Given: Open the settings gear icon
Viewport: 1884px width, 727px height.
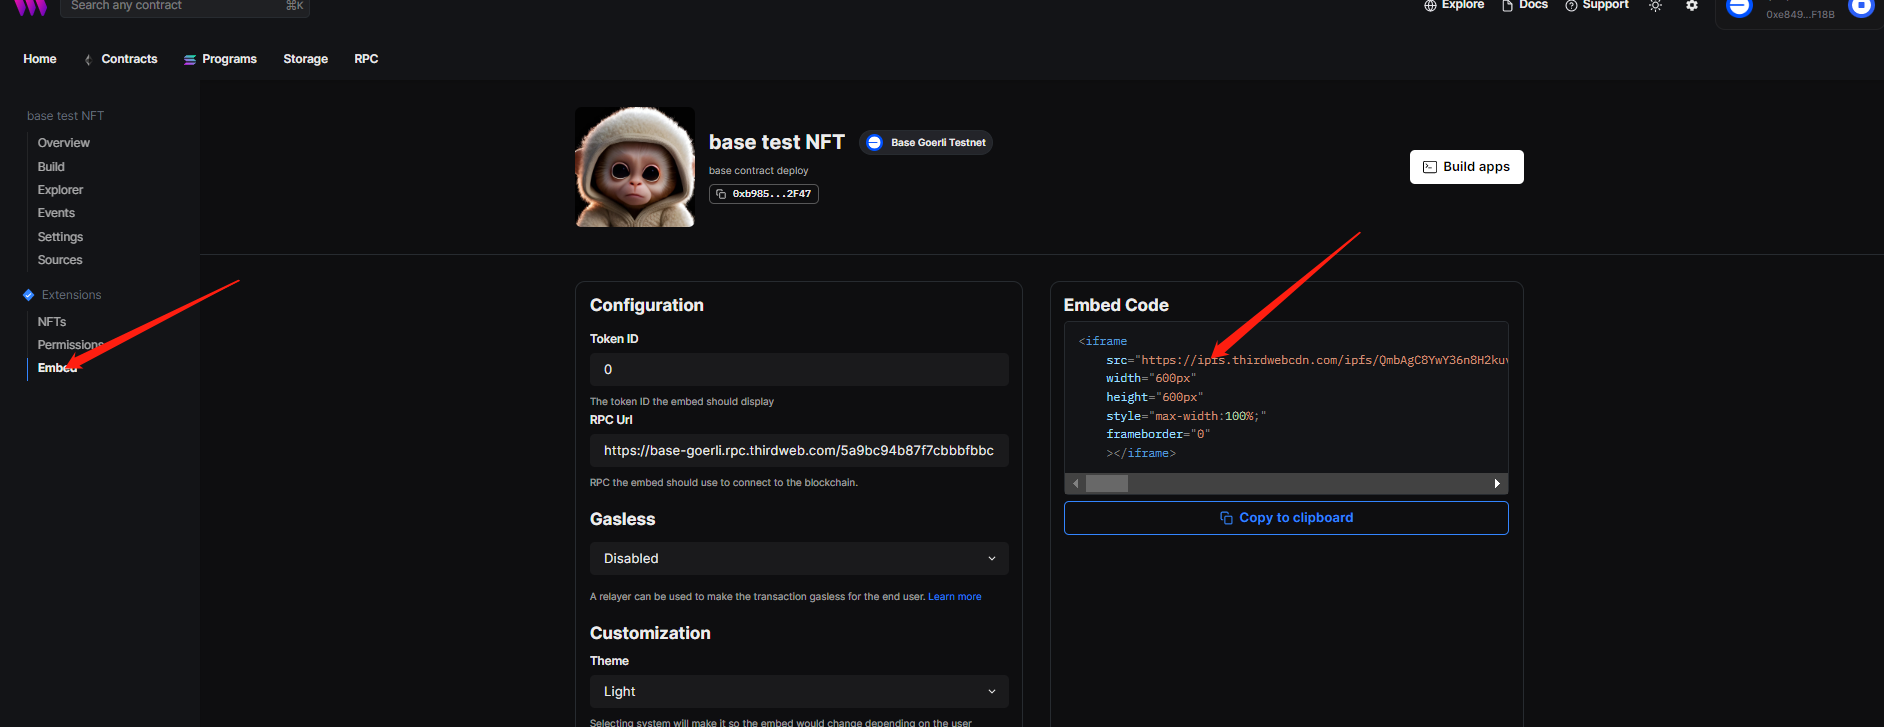Looking at the screenshot, I should 1692,5.
